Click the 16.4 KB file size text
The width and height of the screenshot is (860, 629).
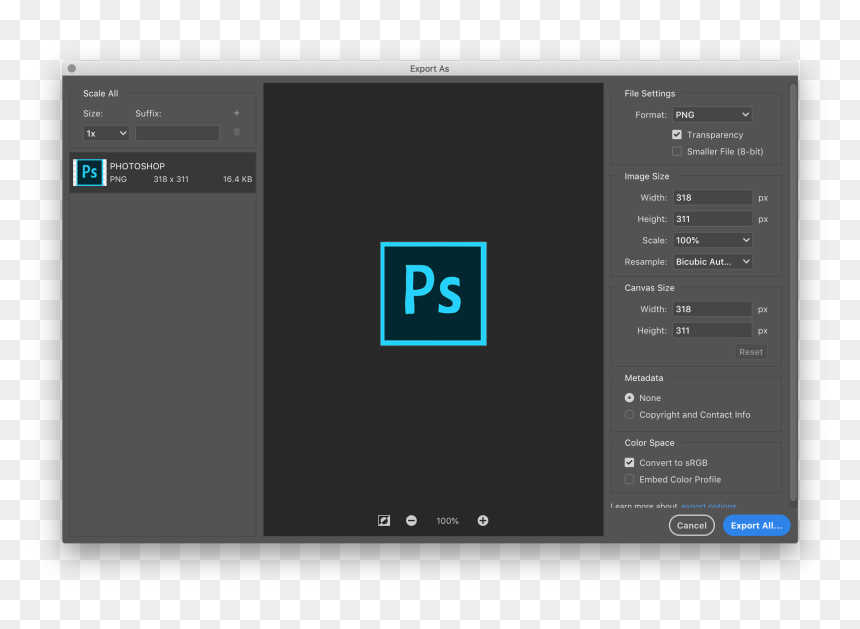click(x=237, y=179)
